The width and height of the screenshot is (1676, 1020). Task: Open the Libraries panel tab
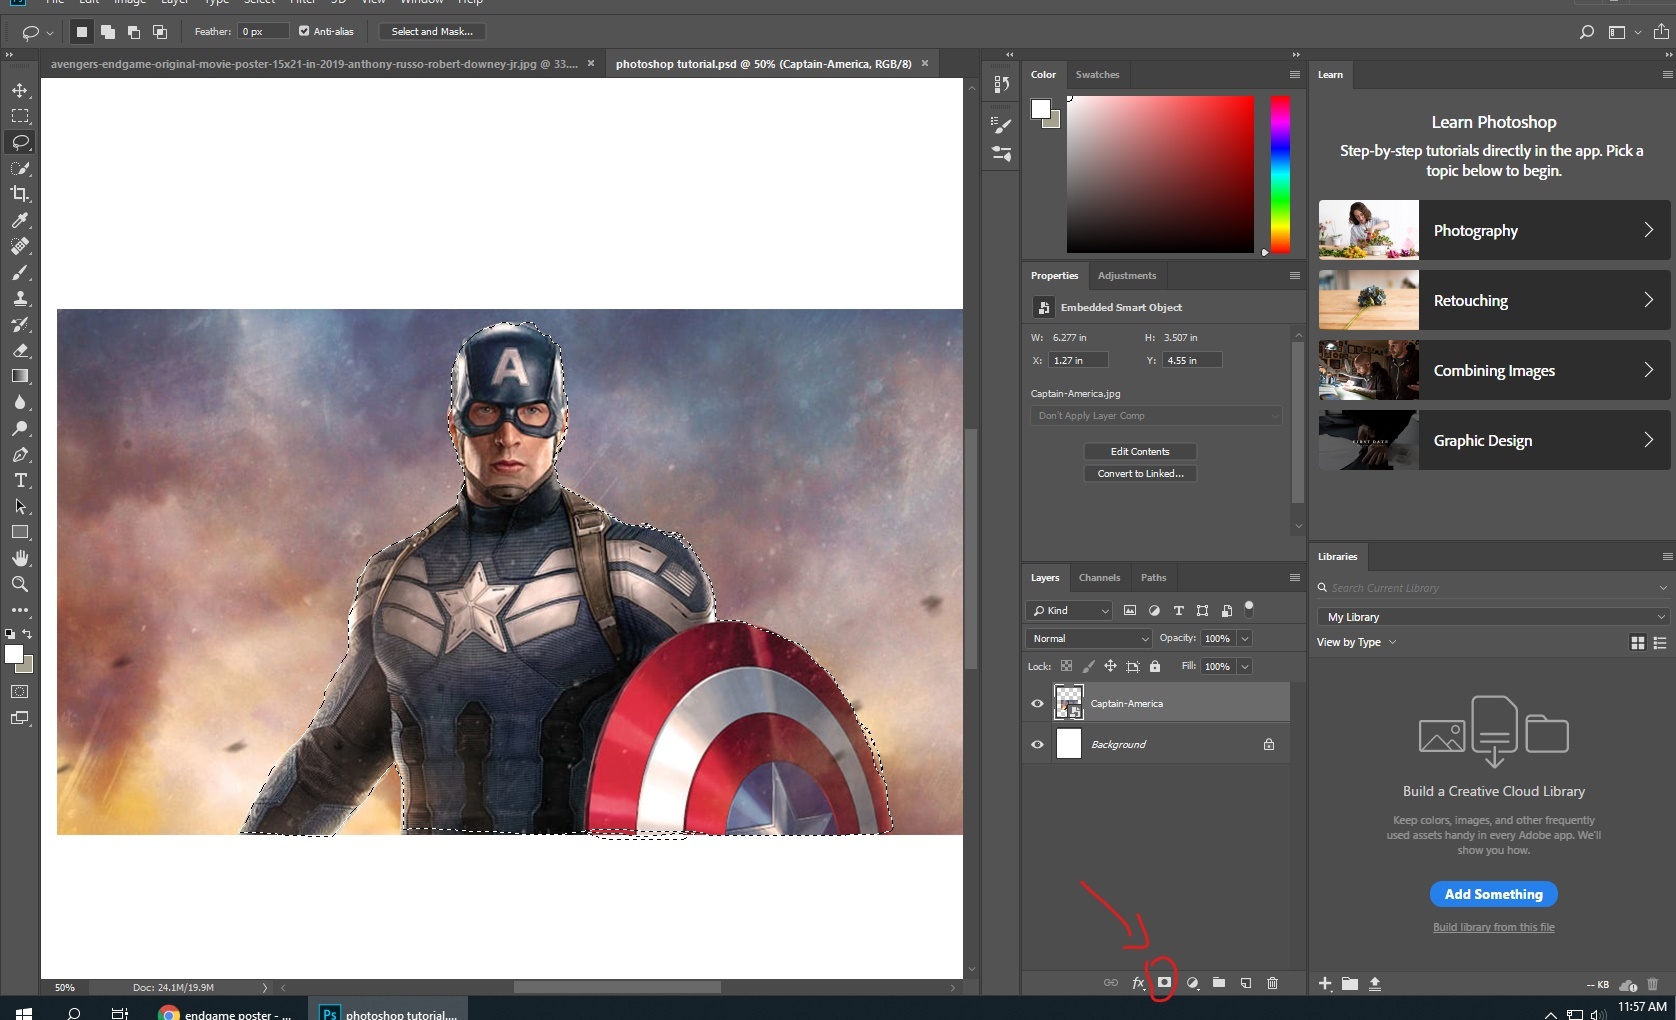(1337, 556)
